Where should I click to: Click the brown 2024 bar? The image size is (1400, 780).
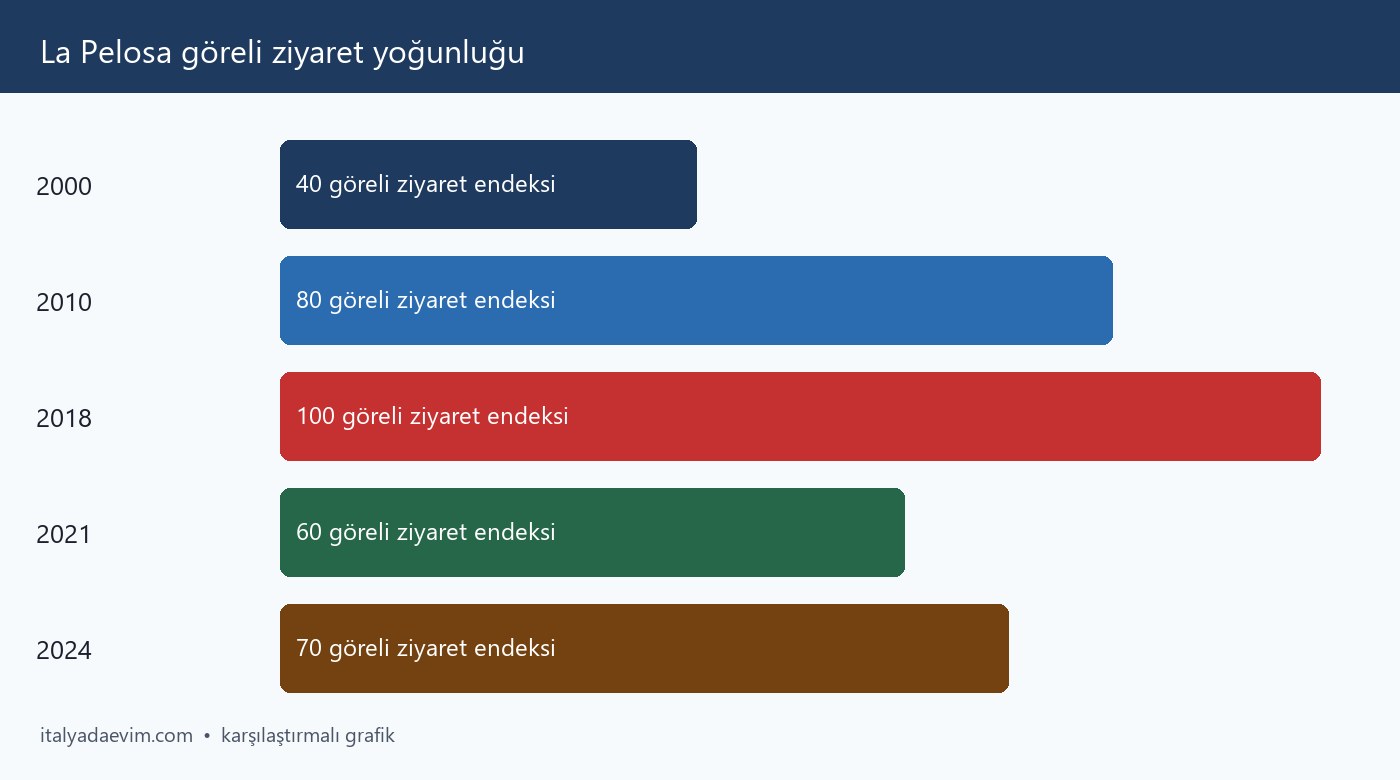pos(644,649)
